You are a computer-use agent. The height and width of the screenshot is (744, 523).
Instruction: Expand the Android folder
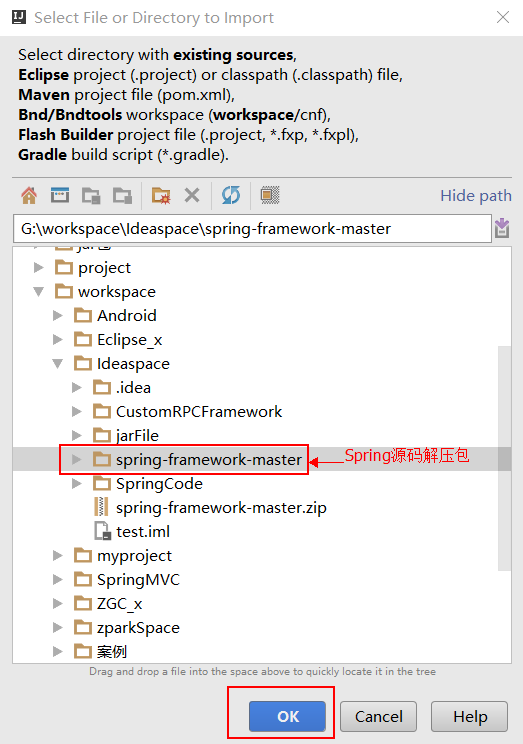57,316
